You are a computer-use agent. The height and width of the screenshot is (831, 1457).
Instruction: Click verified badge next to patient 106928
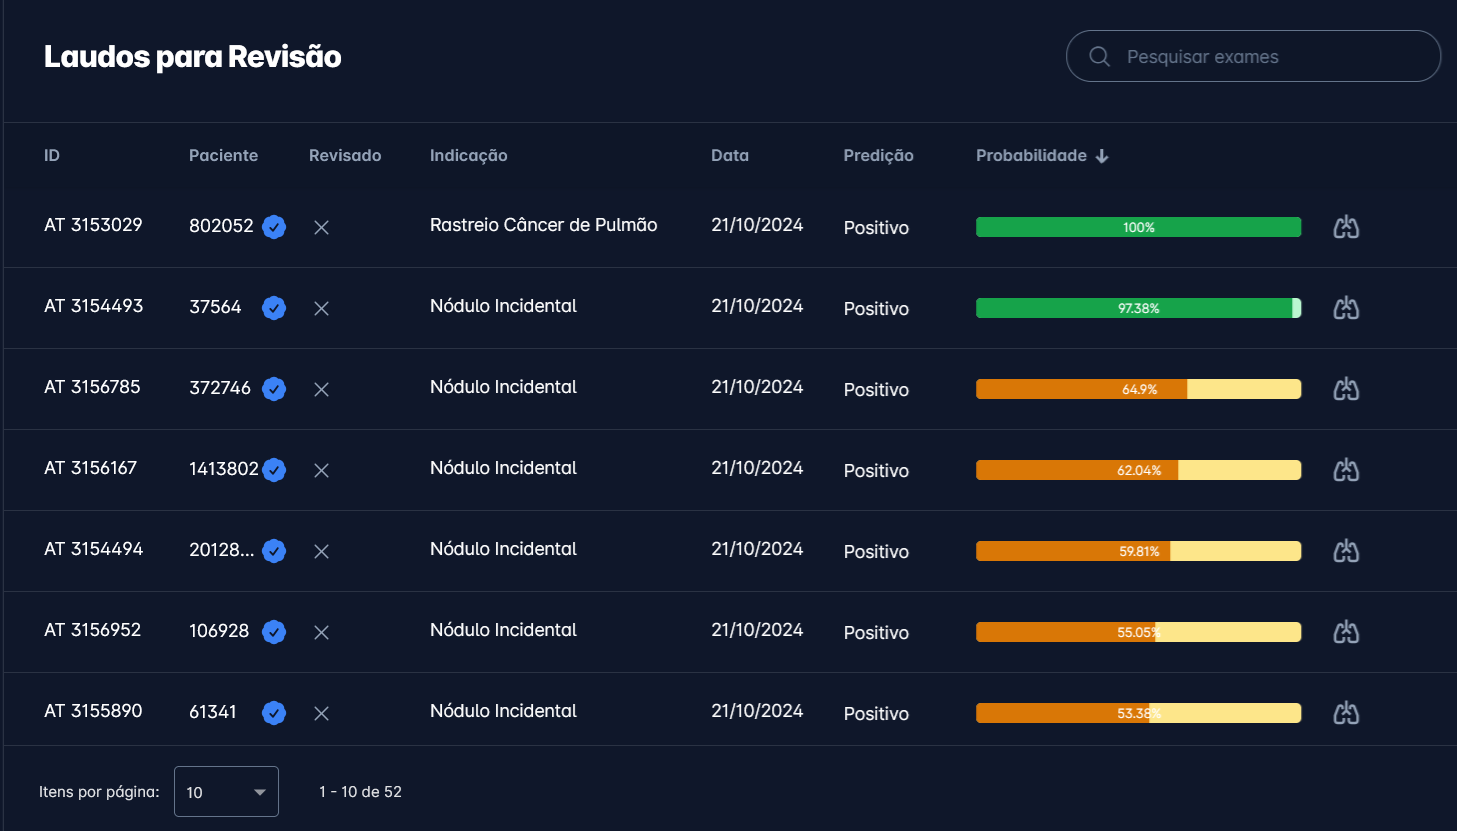(274, 632)
